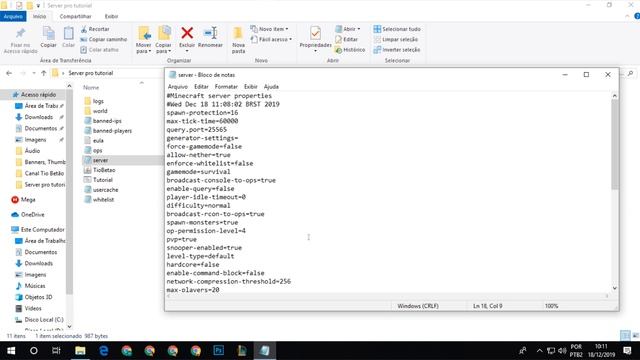The width and height of the screenshot is (640, 360).
Task: Click Copiar caminho in the ribbon
Action: [104, 39]
